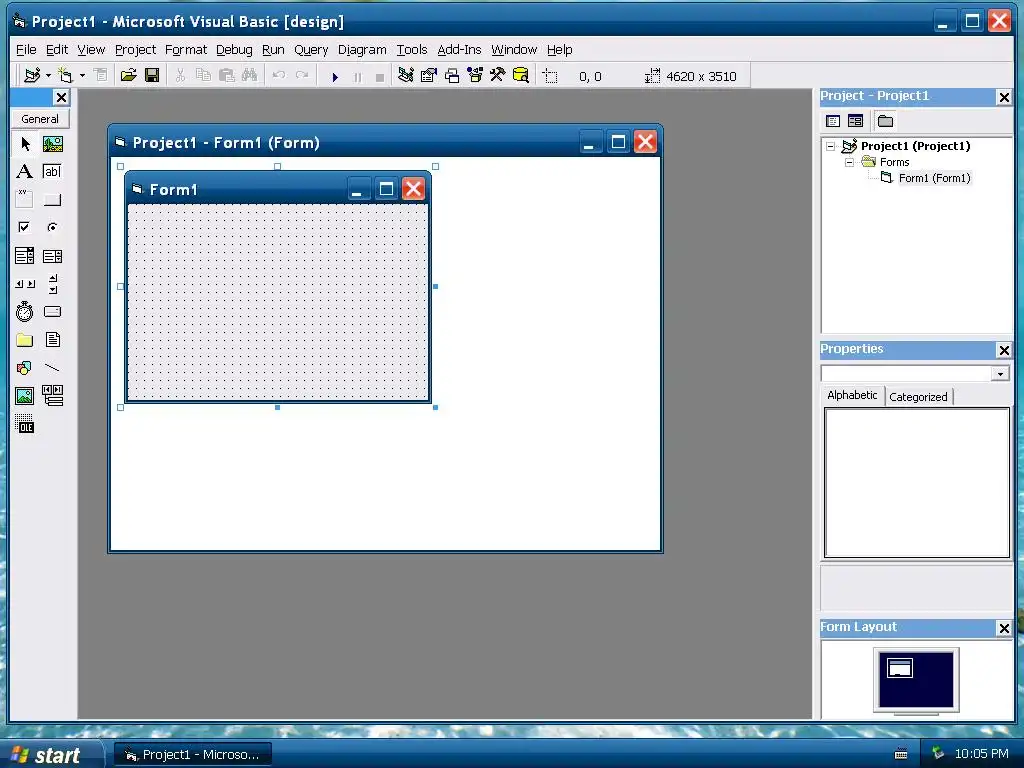Collapse the Forms folder node

[x=849, y=162]
